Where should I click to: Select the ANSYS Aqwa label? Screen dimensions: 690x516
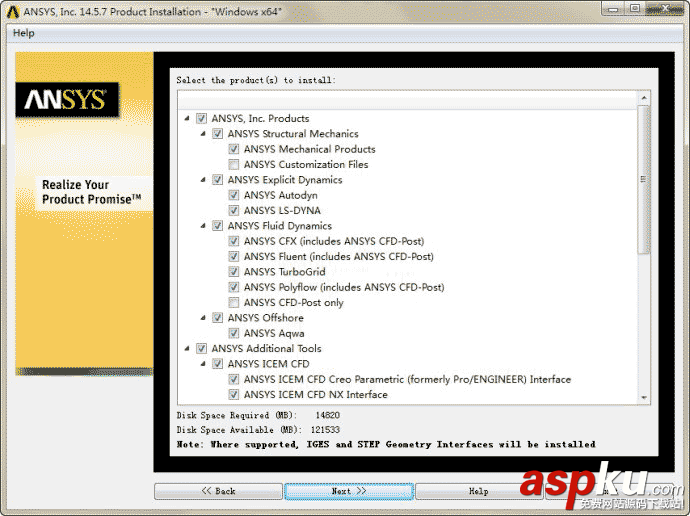point(274,333)
